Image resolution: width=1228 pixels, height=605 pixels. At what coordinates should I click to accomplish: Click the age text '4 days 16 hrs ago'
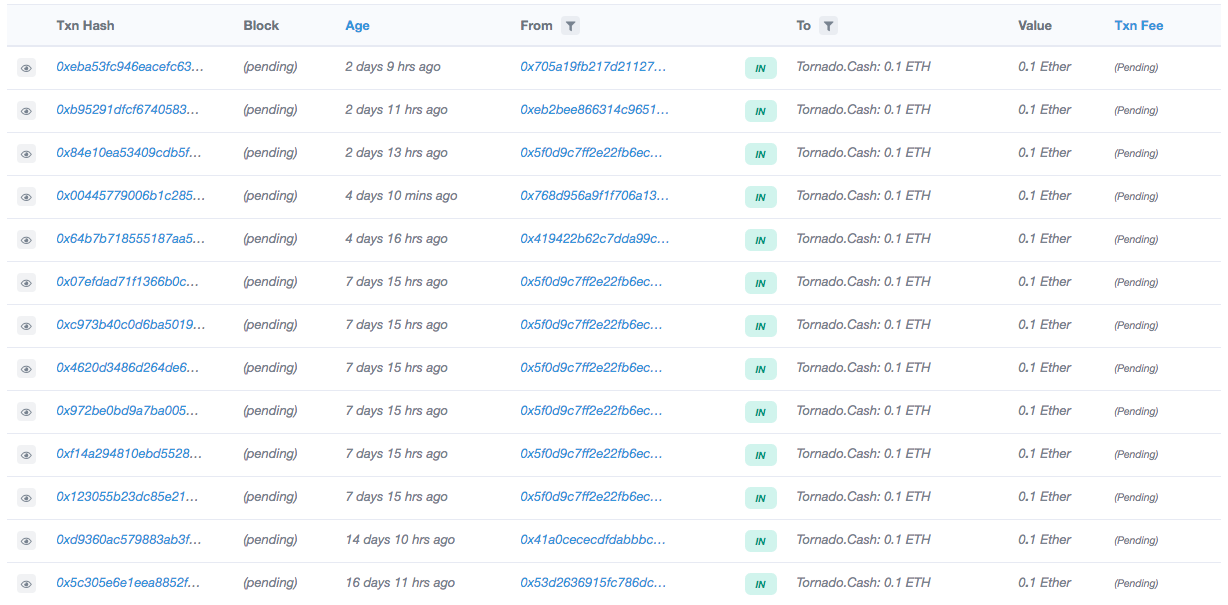[396, 239]
